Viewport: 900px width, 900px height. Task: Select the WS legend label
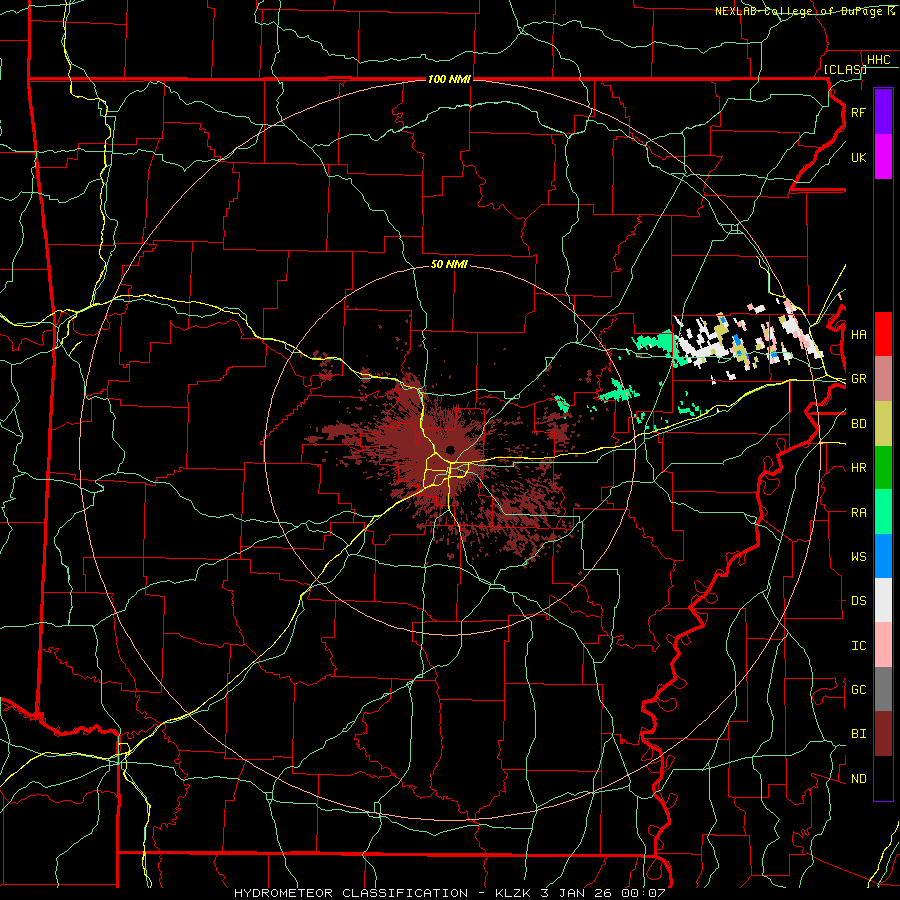coord(858,557)
